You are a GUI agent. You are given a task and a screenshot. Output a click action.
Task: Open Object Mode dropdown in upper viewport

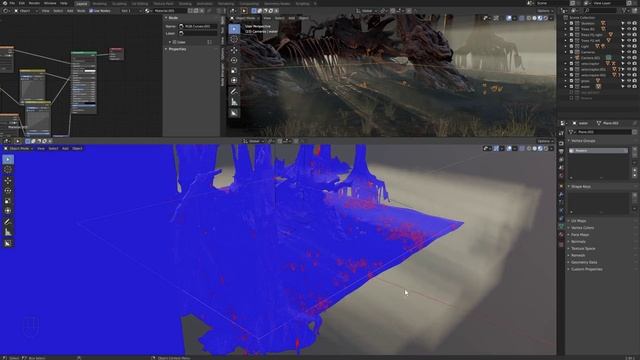pyautogui.click(x=245, y=18)
